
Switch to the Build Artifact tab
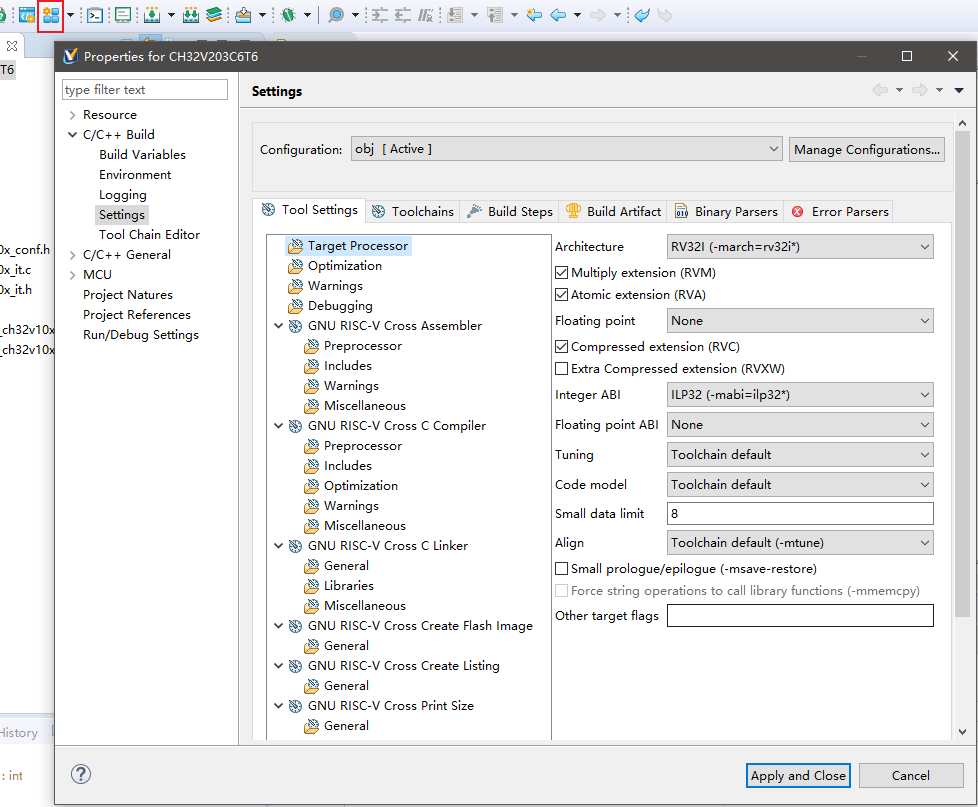pyautogui.click(x=613, y=211)
